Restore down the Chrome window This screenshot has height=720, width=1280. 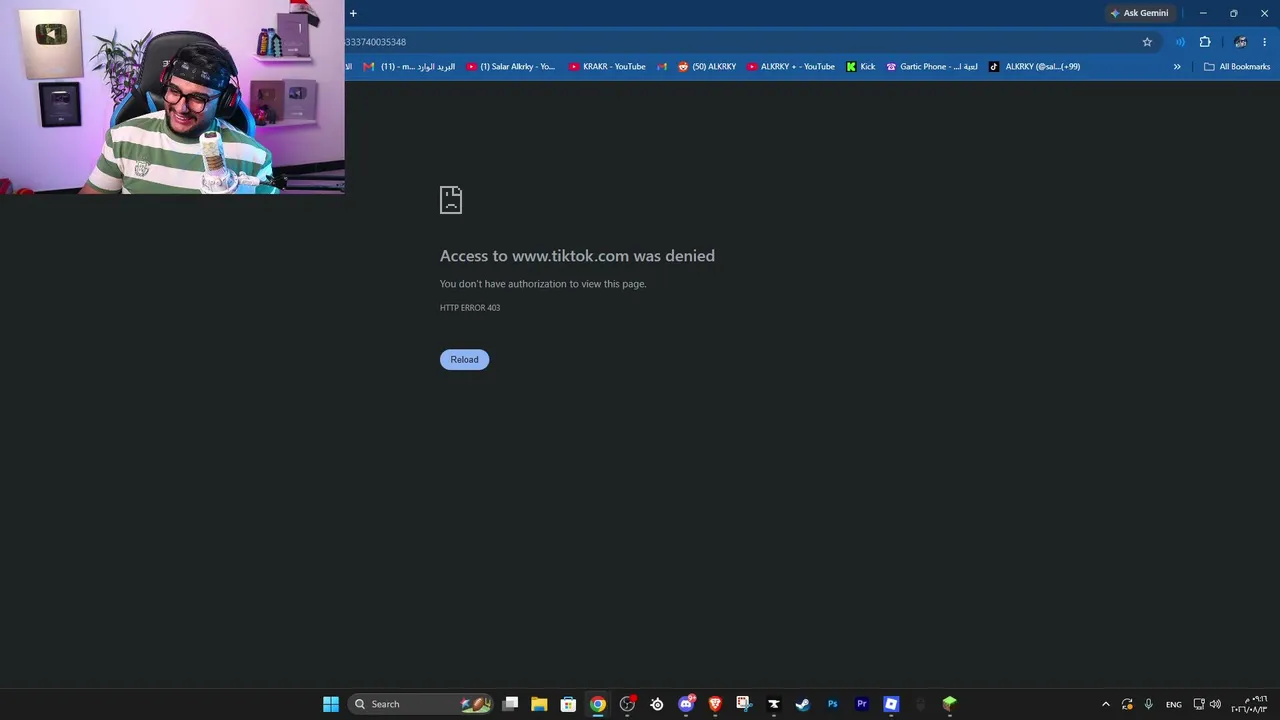point(1234,13)
